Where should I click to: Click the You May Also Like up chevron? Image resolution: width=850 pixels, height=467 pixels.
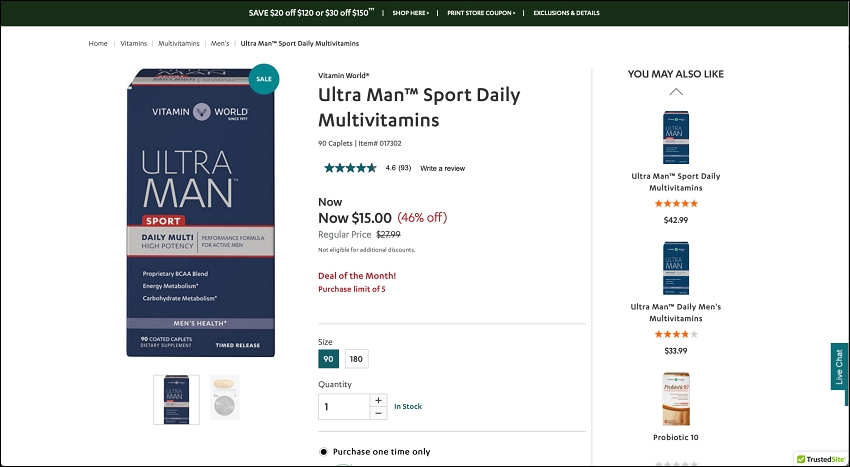[675, 92]
